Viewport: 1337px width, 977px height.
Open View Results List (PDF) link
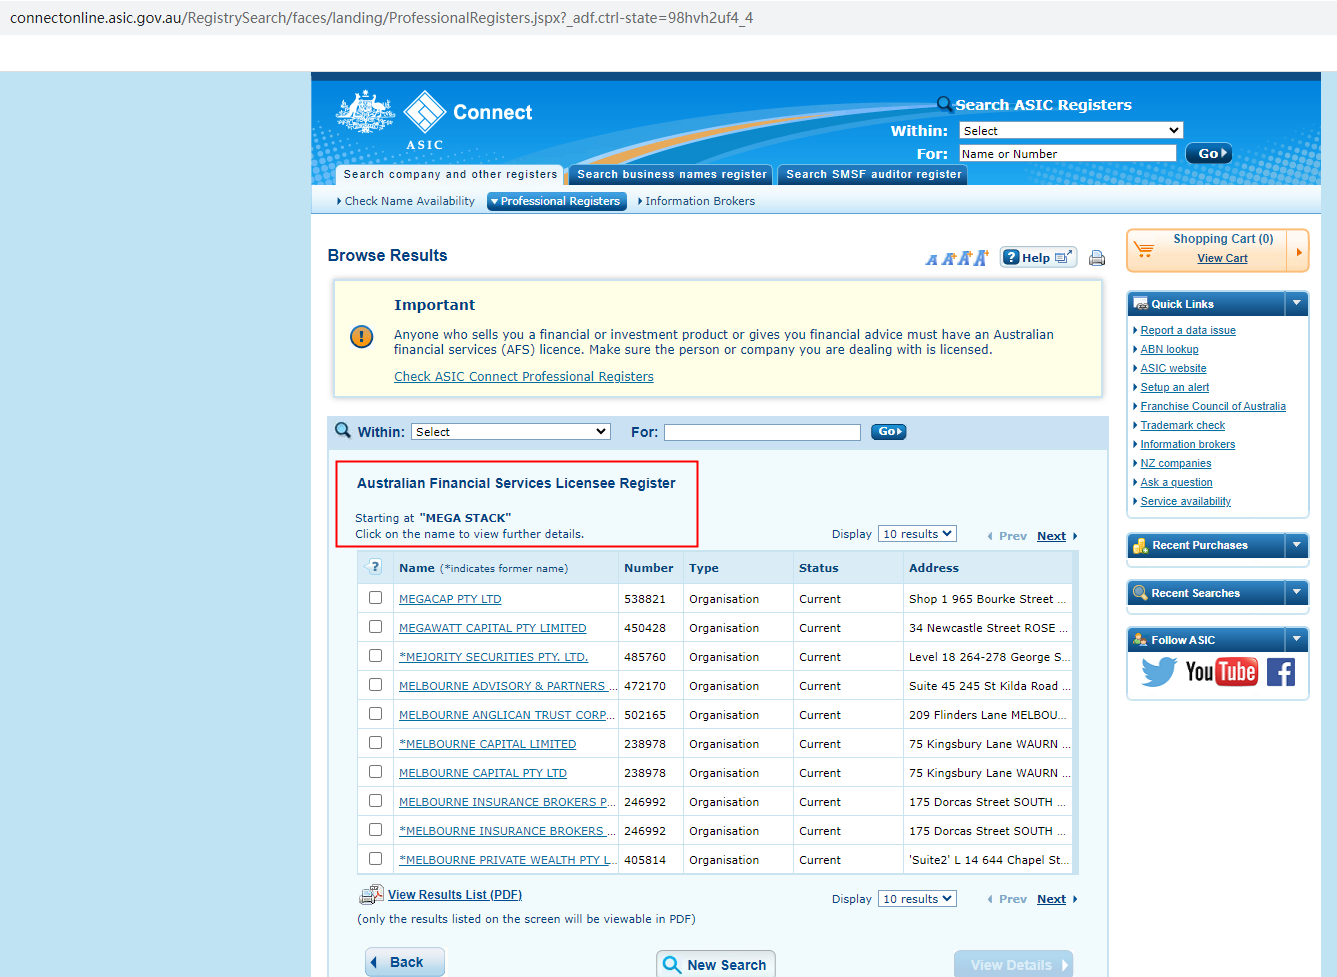tap(455, 895)
